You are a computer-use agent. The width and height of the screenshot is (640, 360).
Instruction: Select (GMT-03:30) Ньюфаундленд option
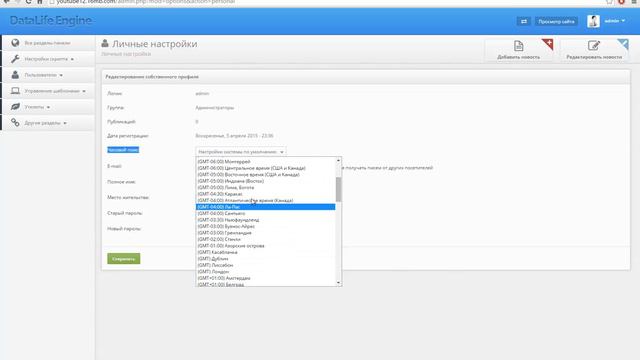265,220
